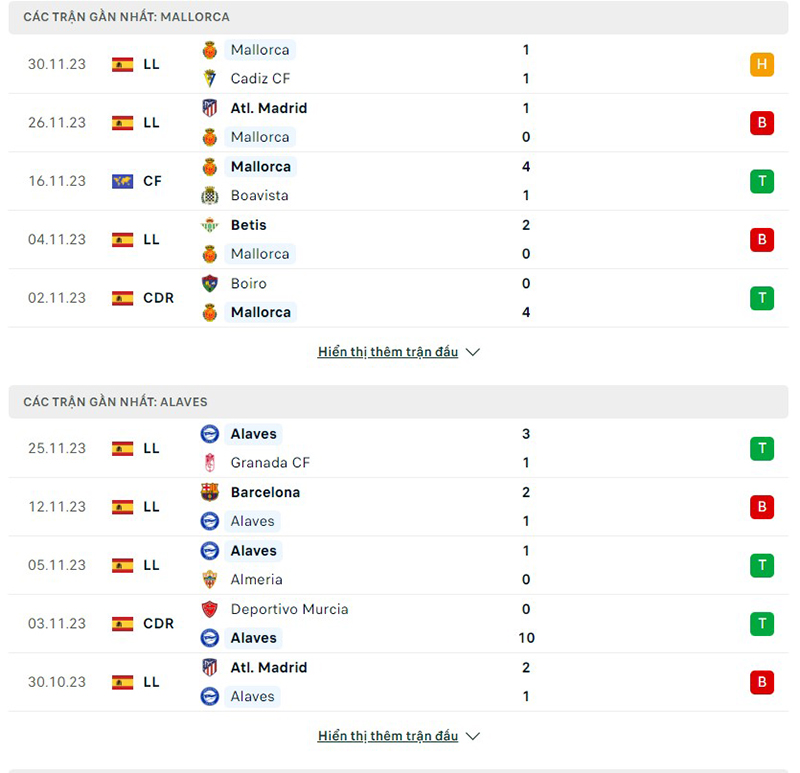Select the Betis team logo
The width and height of the screenshot is (800, 773).
209,225
